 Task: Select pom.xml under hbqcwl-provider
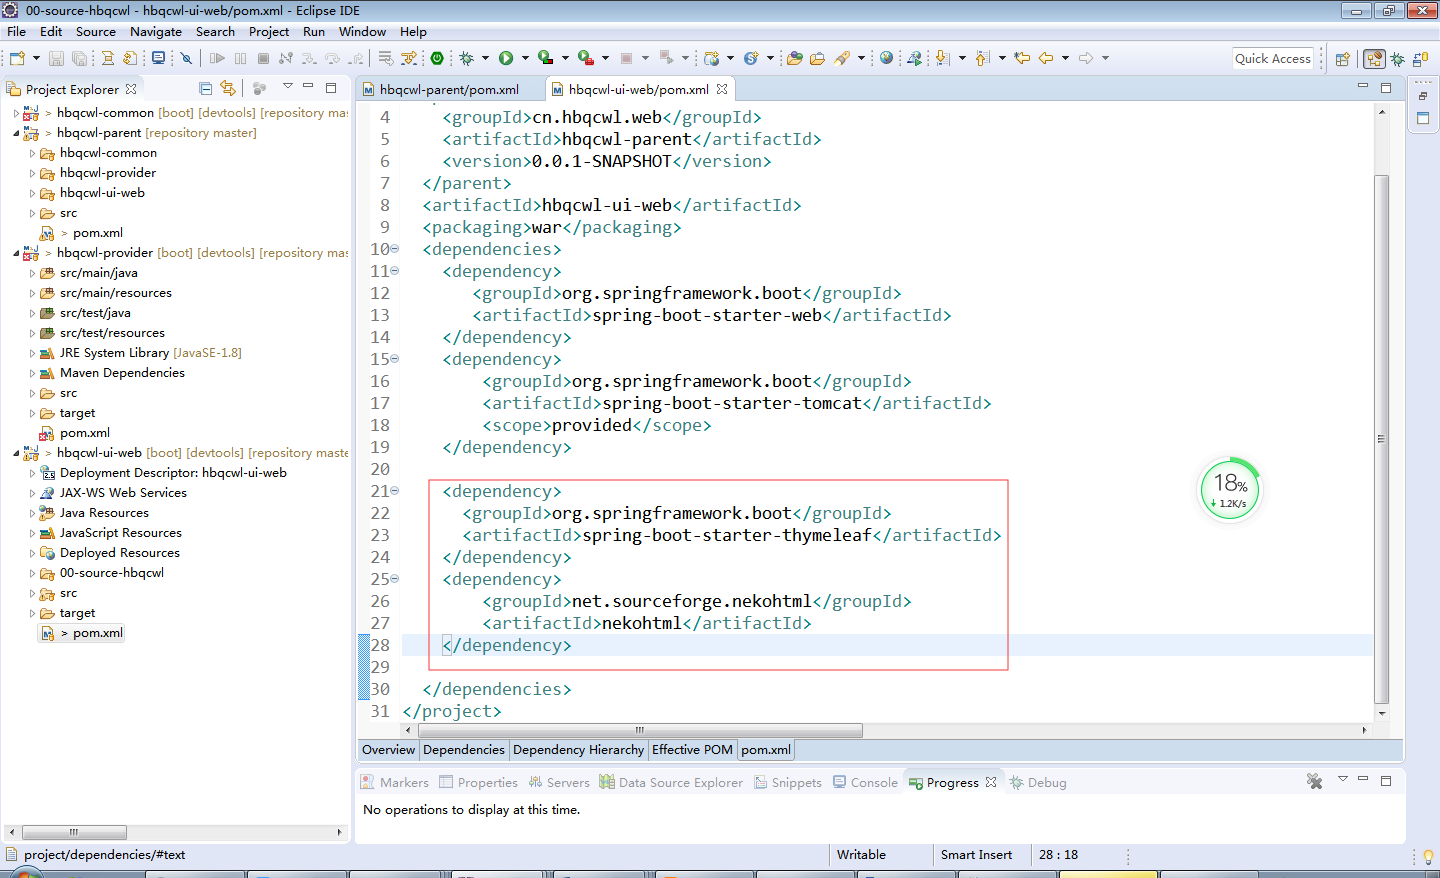[x=85, y=433]
